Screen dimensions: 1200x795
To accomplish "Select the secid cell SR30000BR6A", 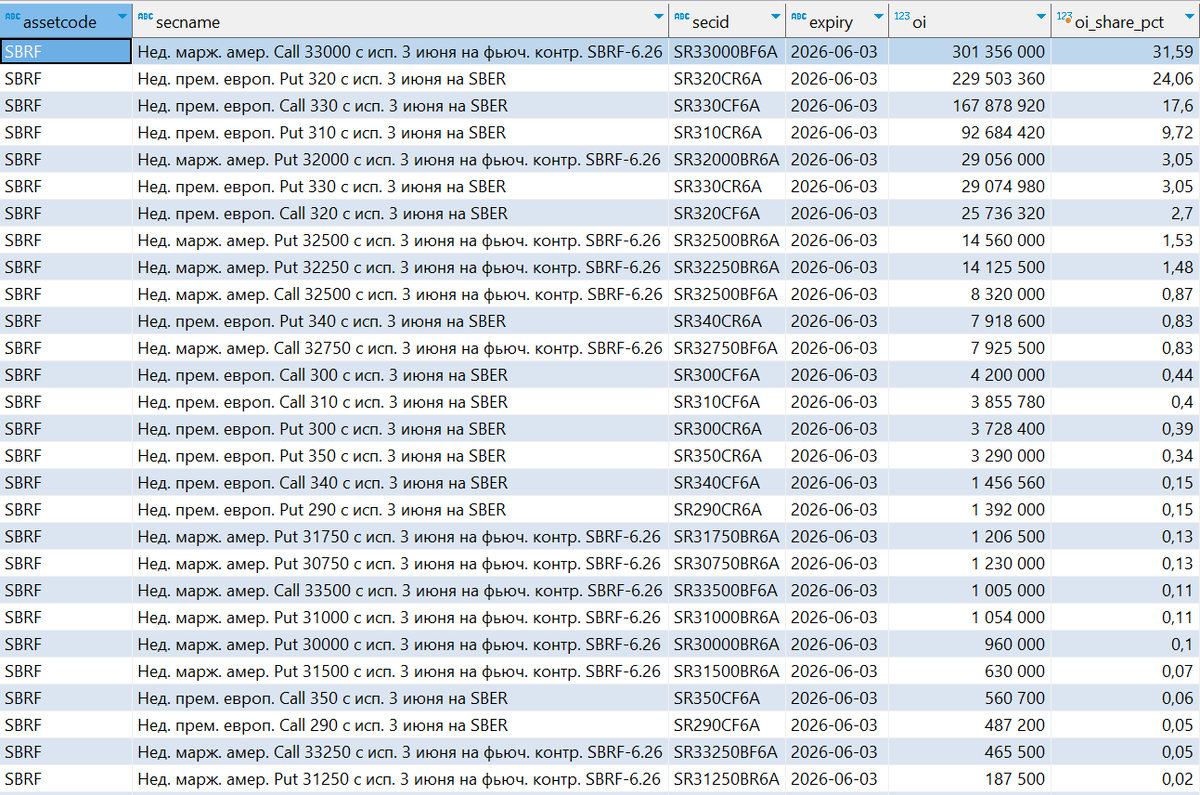I will 727,644.
